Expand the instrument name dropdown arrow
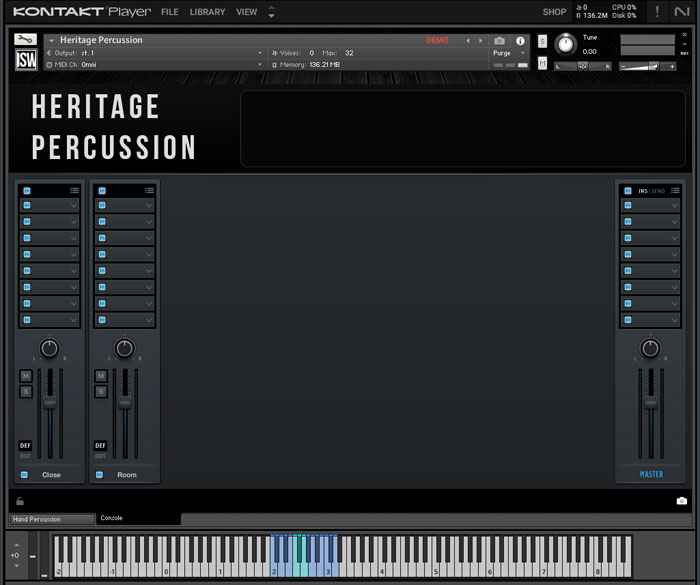Image resolution: width=700 pixels, height=585 pixels. click(51, 41)
